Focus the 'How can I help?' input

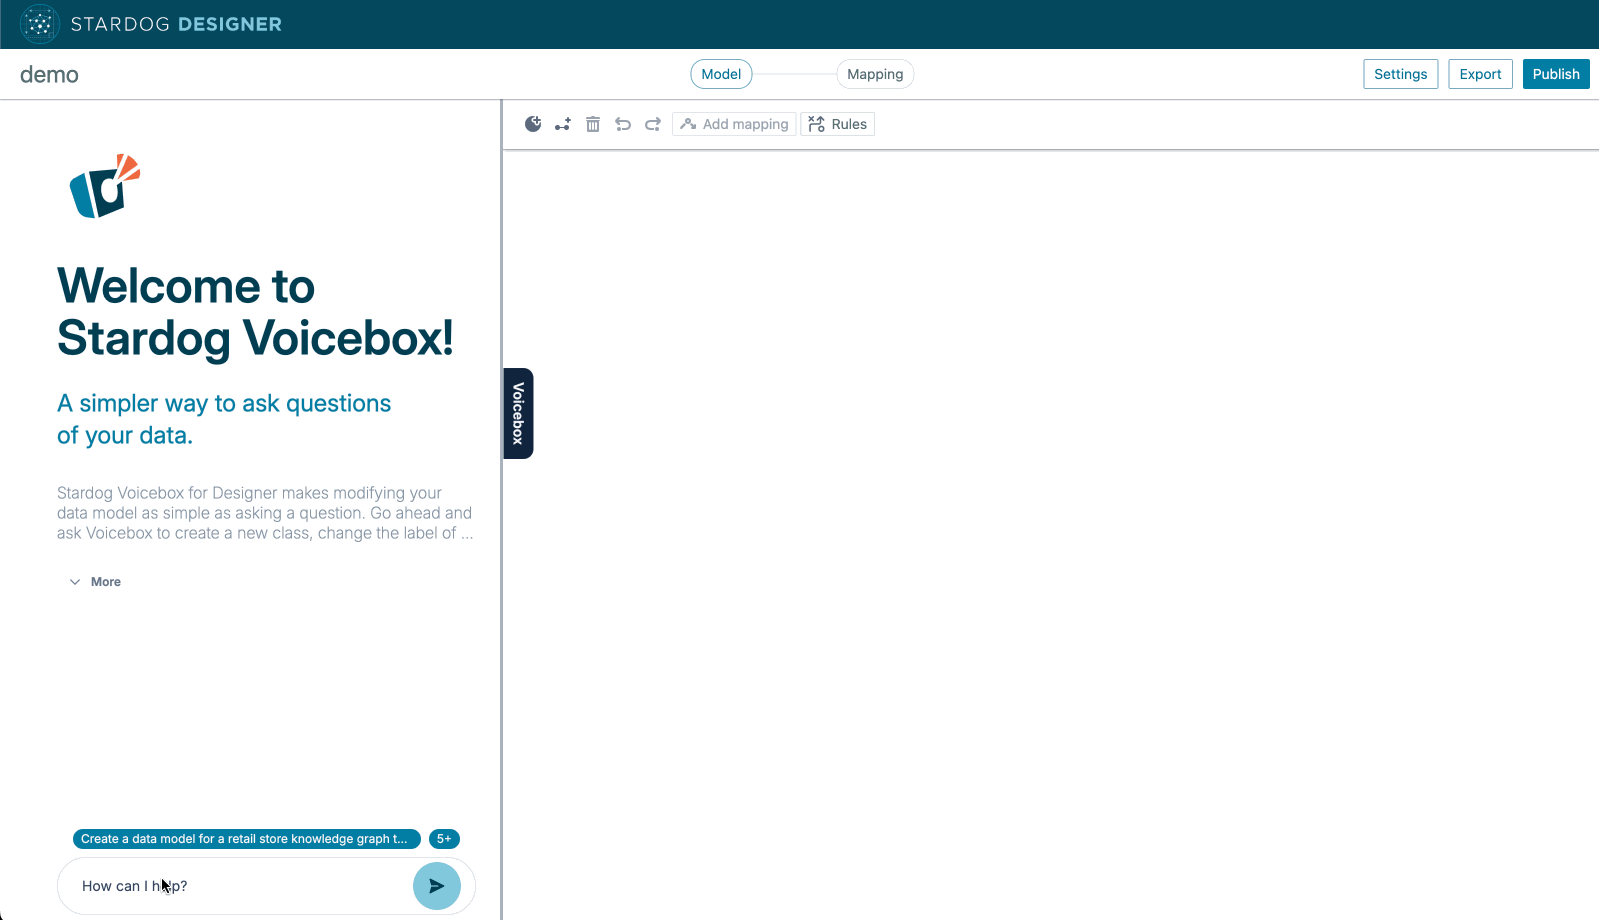[x=240, y=886]
